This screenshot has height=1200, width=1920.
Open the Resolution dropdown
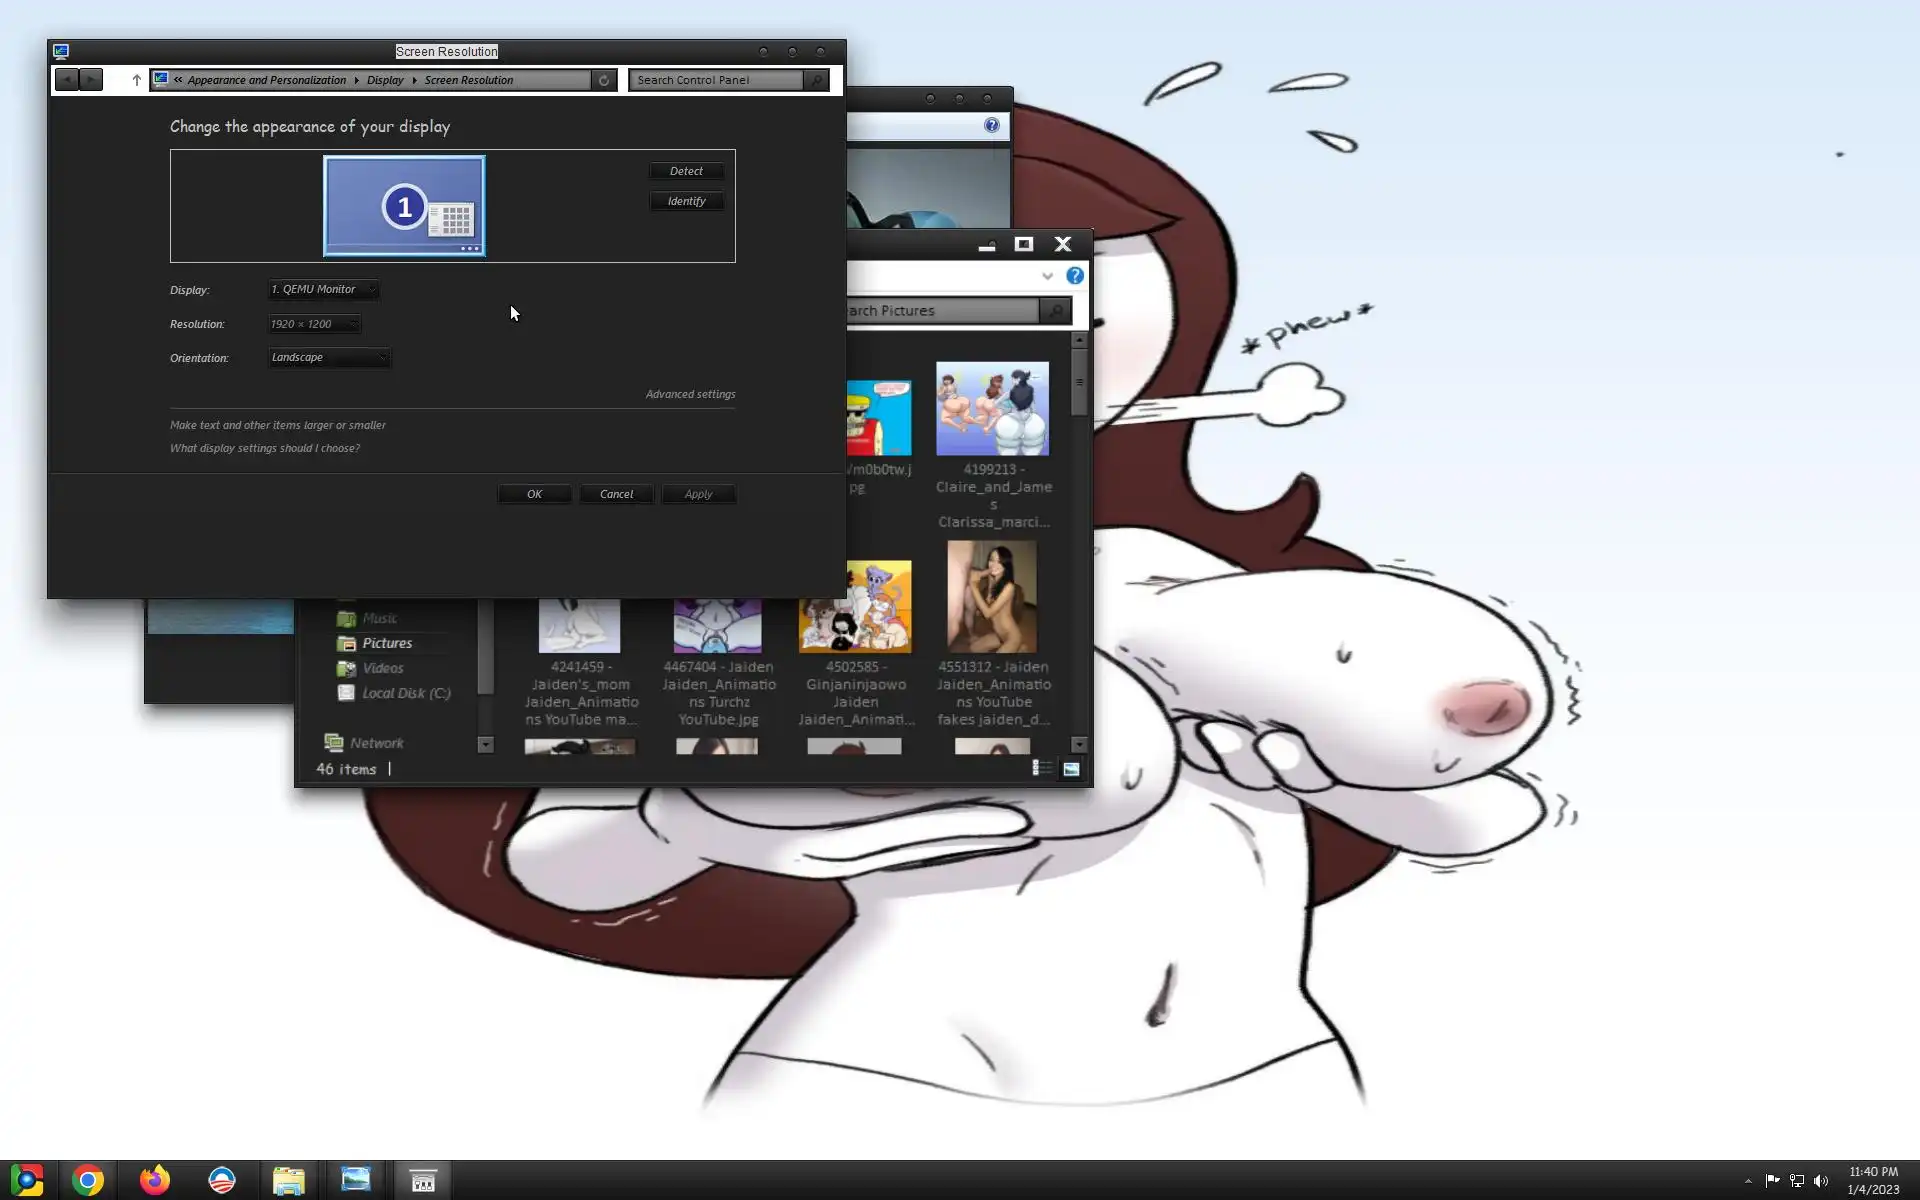click(314, 324)
